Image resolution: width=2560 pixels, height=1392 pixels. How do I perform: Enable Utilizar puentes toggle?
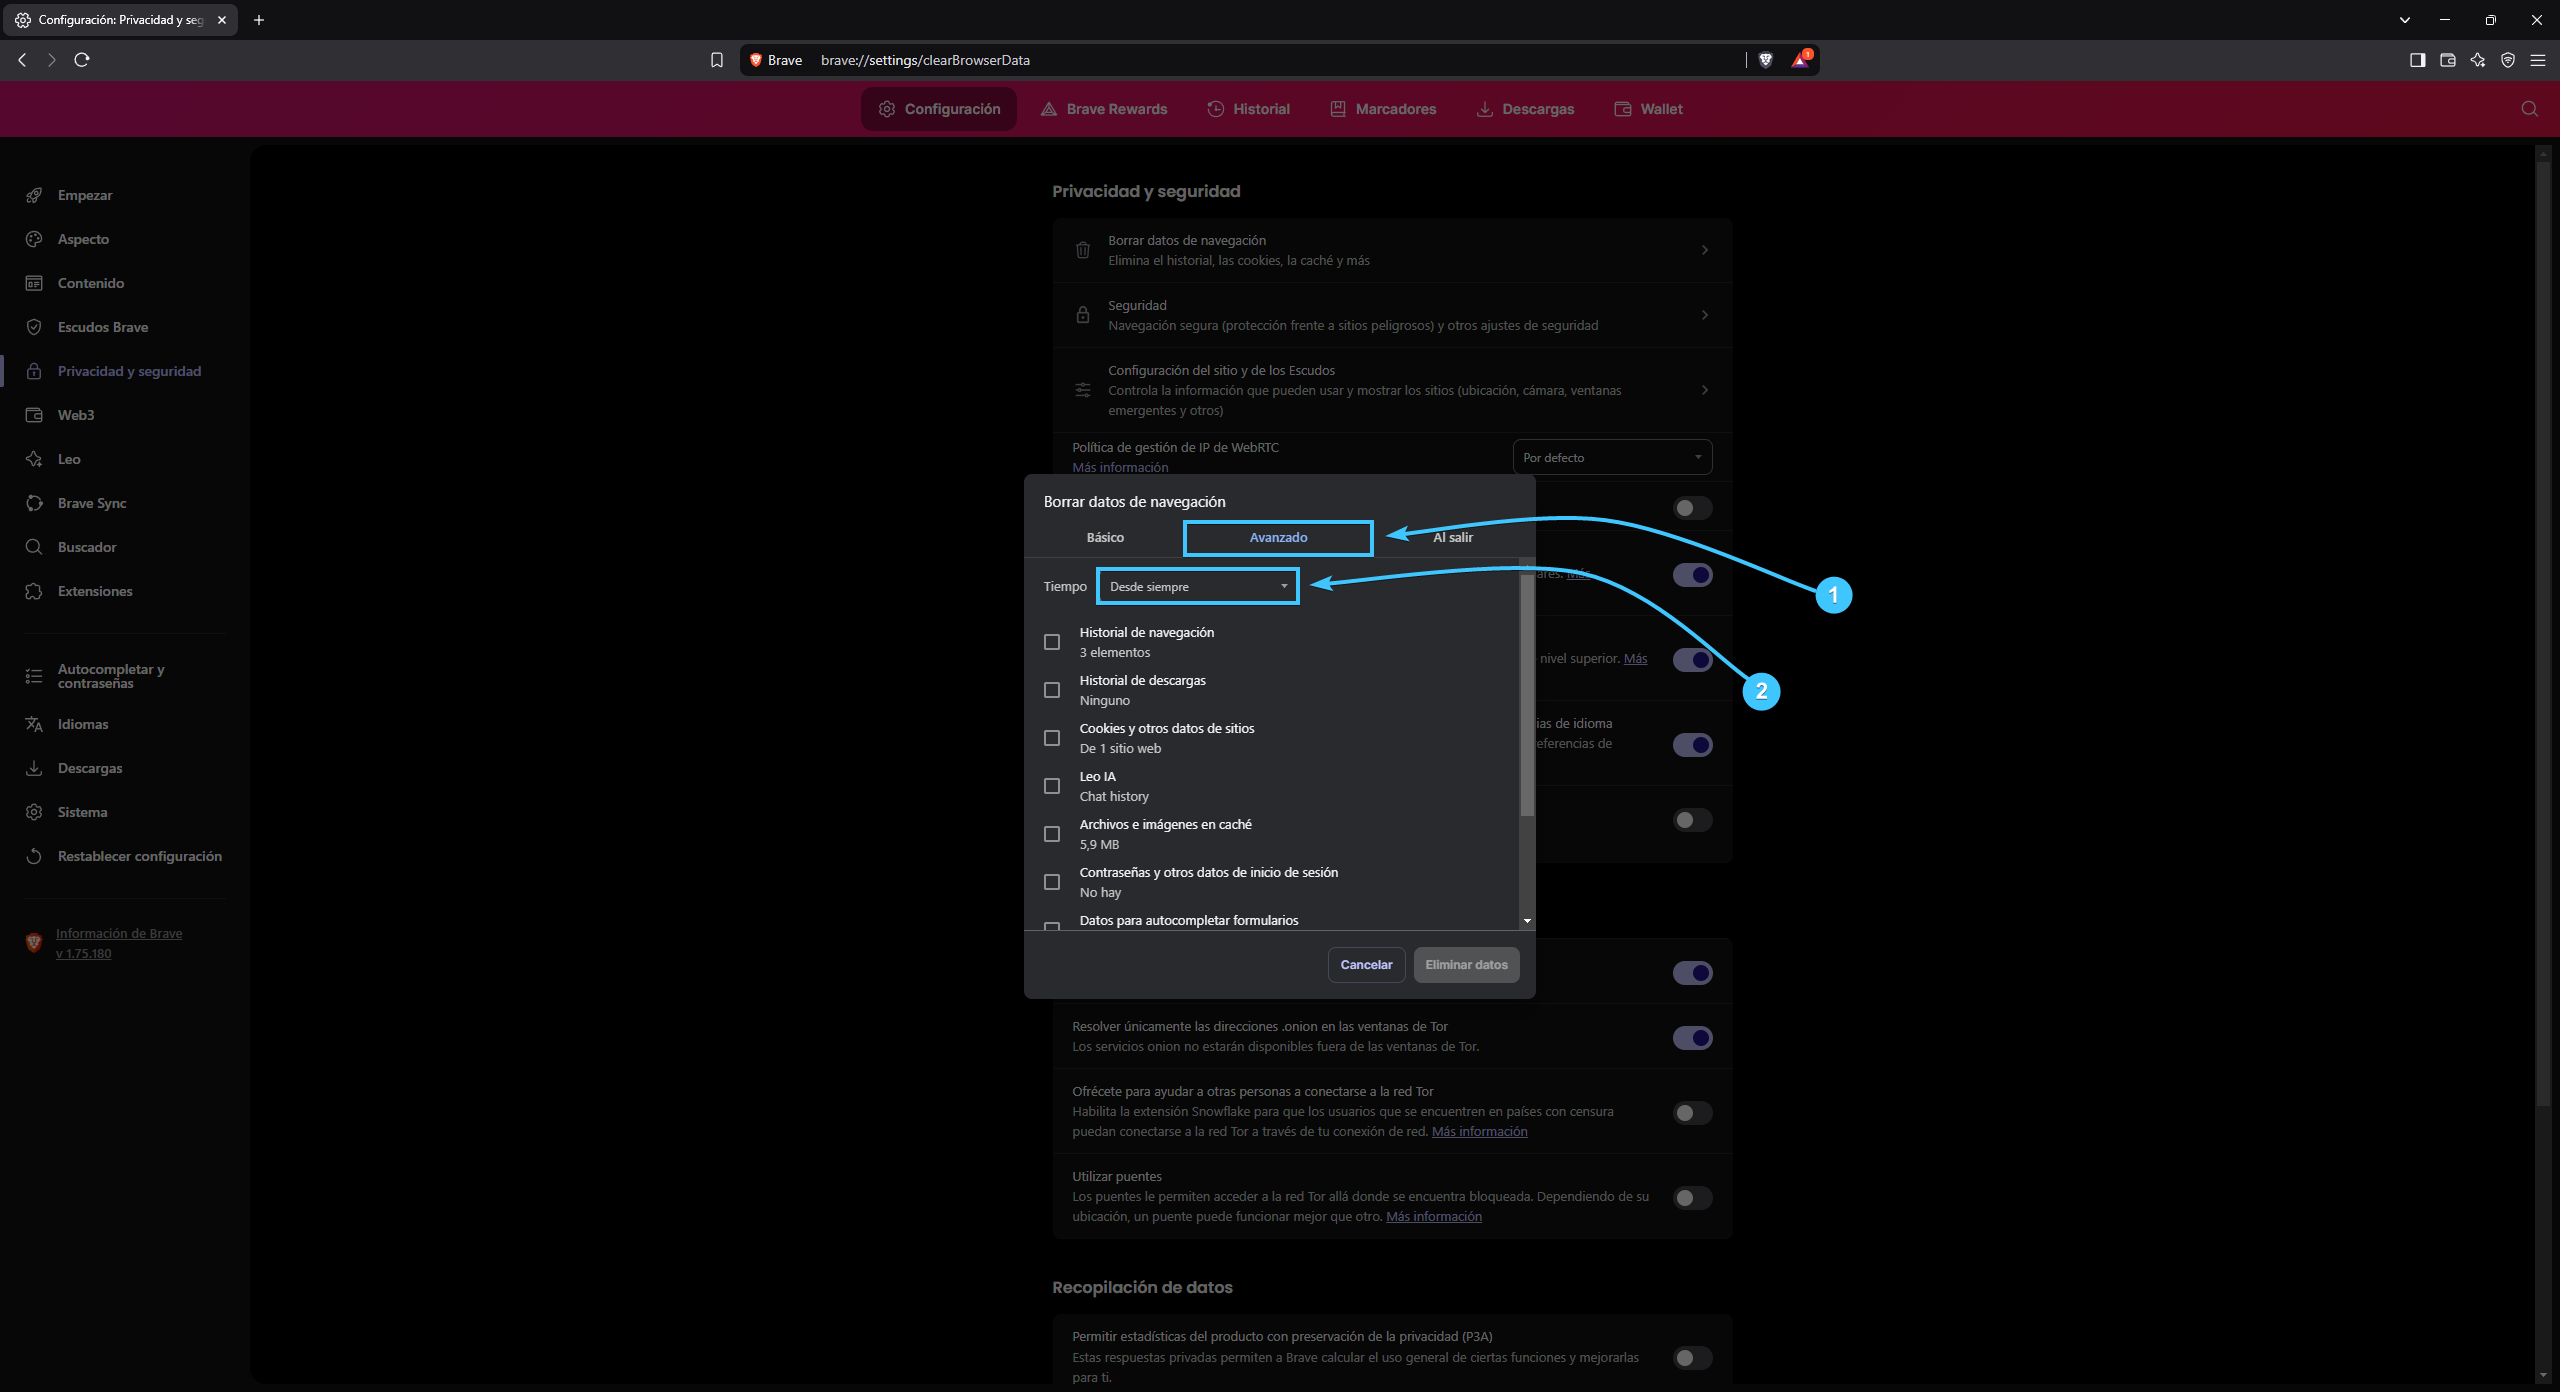[1692, 1198]
